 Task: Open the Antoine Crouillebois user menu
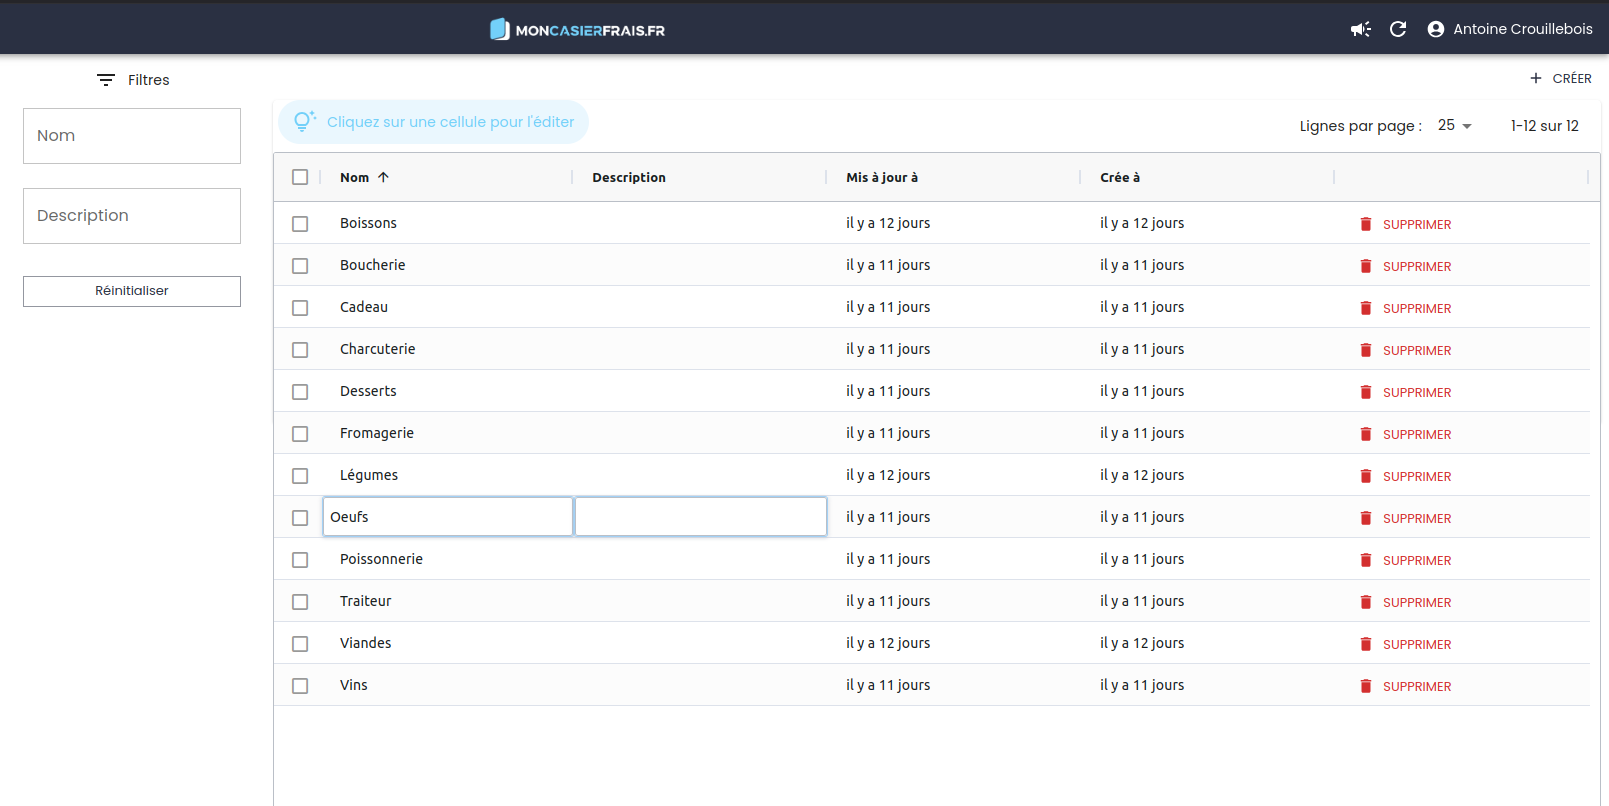(x=1522, y=29)
